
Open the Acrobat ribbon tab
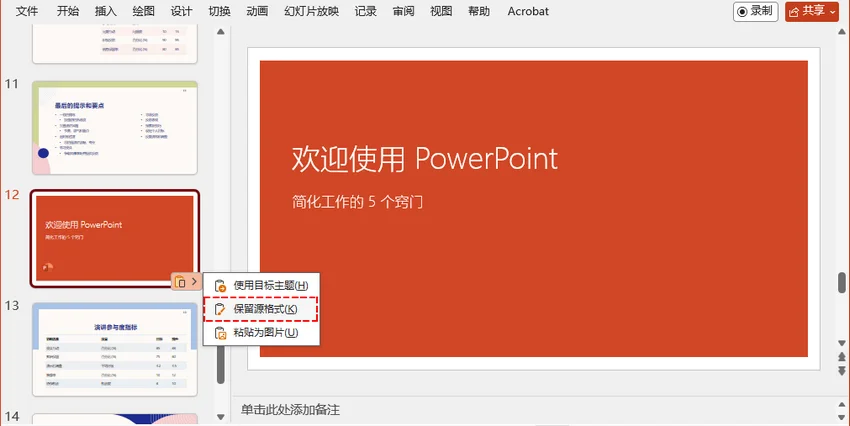[528, 11]
